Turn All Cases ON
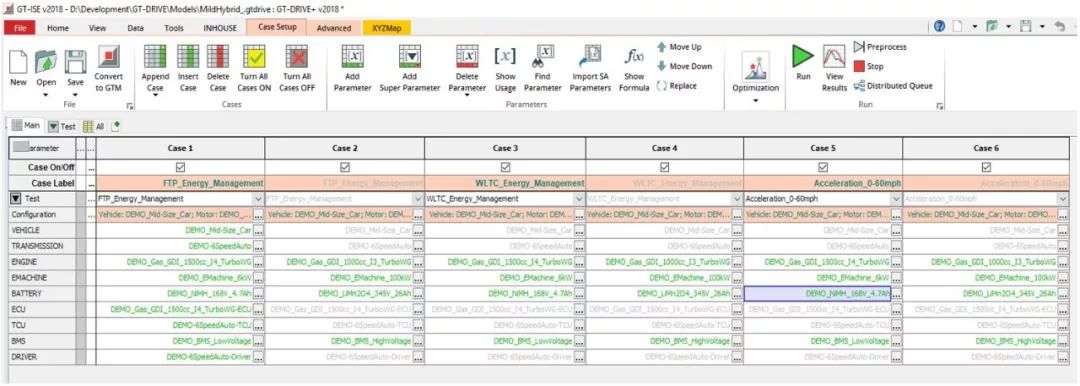The height and width of the screenshot is (386, 1080). [254, 69]
